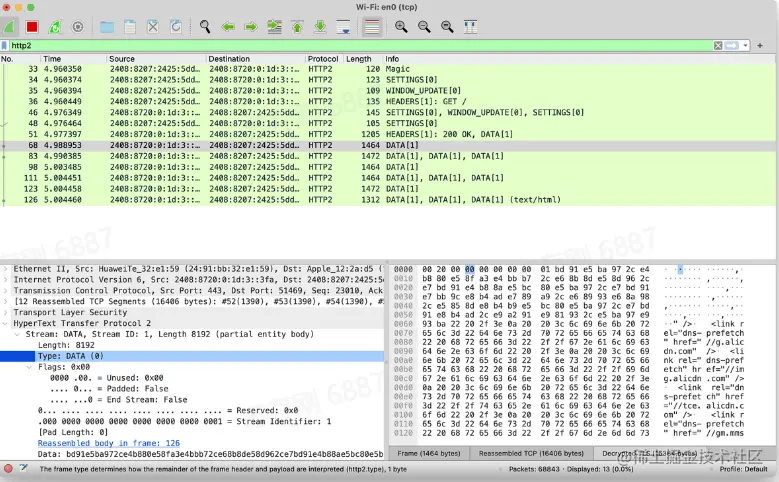The height and width of the screenshot is (482, 779).
Task: Click the Info column header
Action: coord(579,59)
